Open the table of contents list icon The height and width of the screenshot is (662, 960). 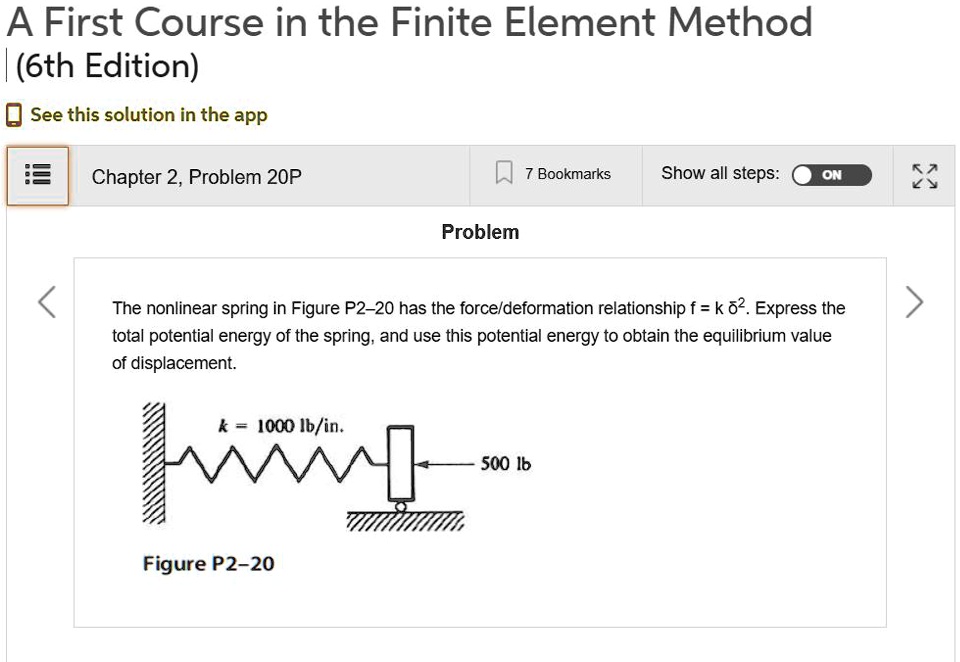pyautogui.click(x=37, y=176)
